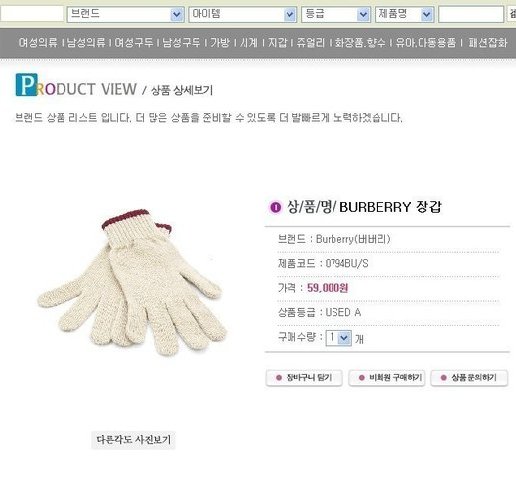Open the 등급 grade dropdown

[336, 14]
